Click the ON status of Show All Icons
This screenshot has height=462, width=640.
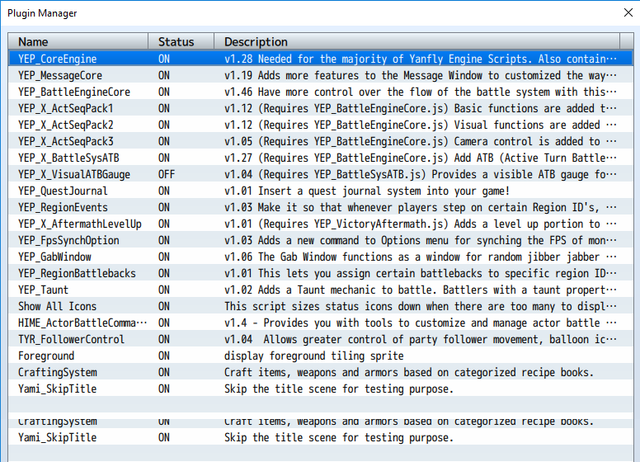pos(164,307)
